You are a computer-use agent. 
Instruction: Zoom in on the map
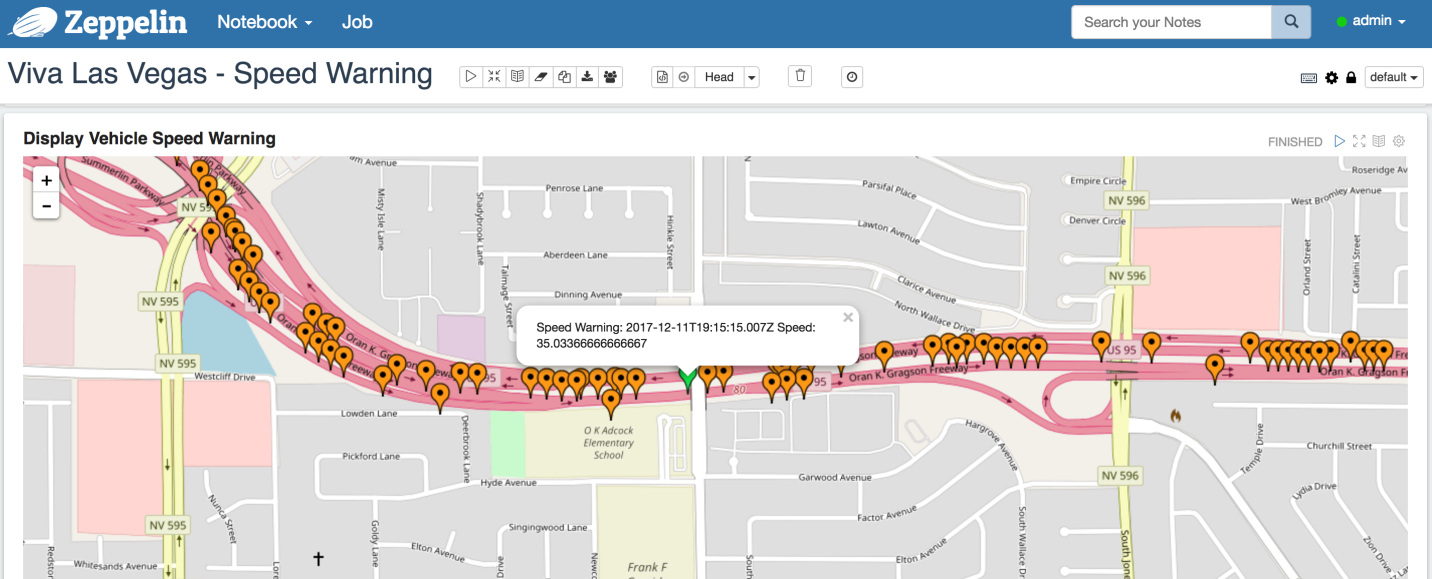pos(46,180)
